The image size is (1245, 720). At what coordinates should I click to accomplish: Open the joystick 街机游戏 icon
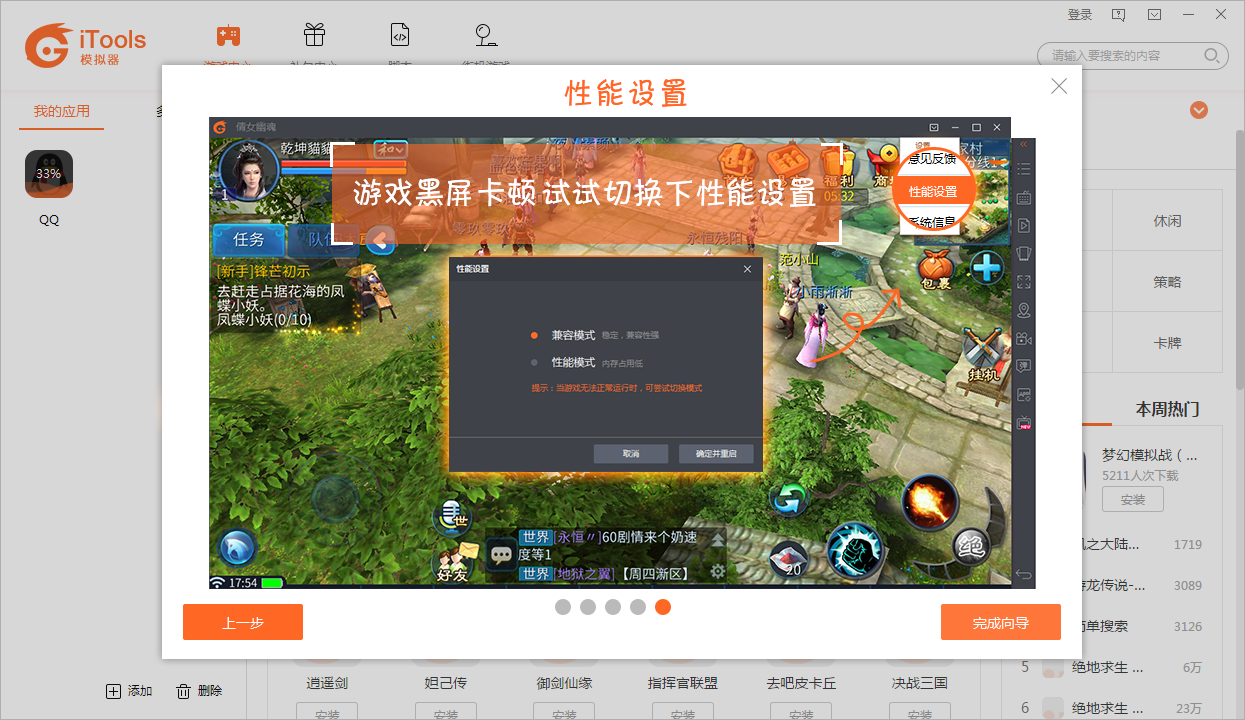486,36
